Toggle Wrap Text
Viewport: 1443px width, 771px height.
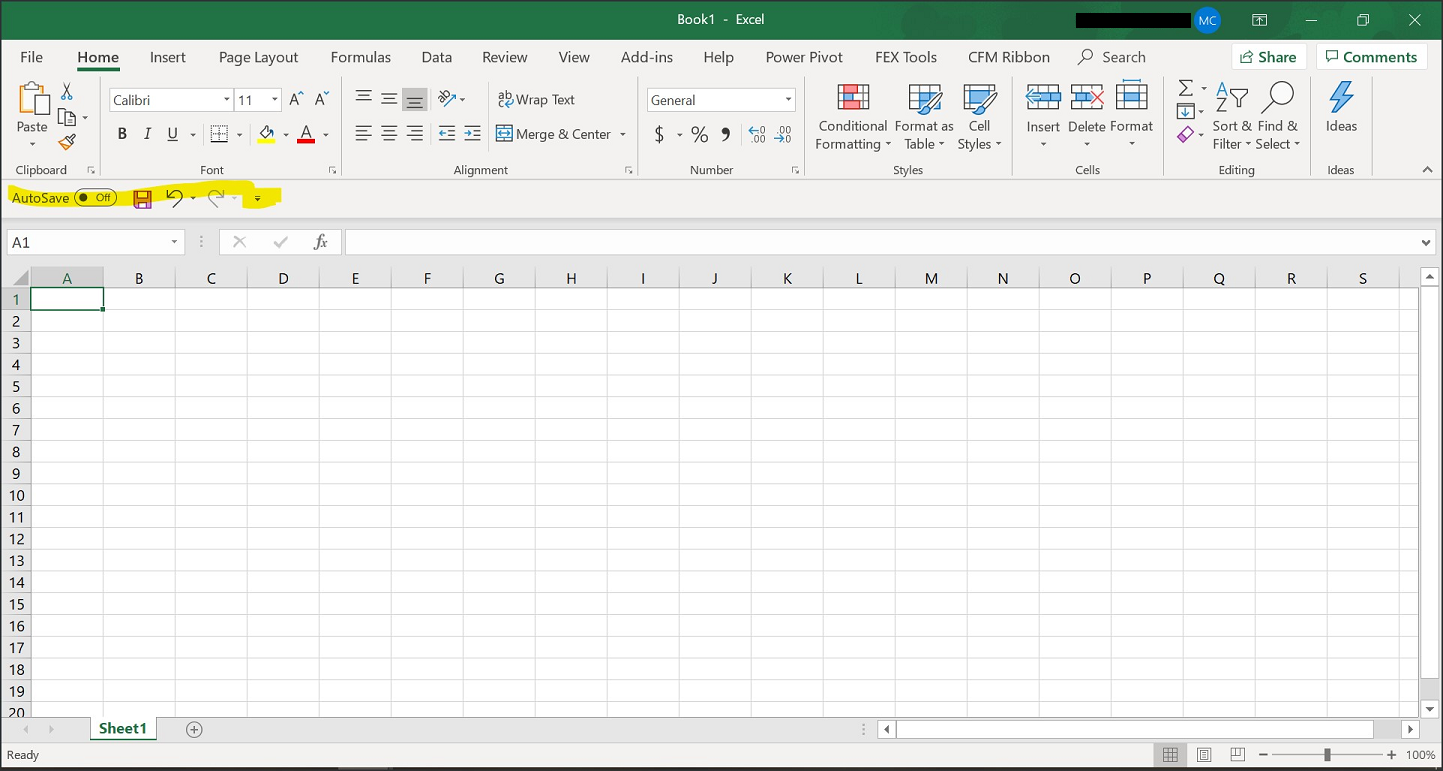coord(536,99)
